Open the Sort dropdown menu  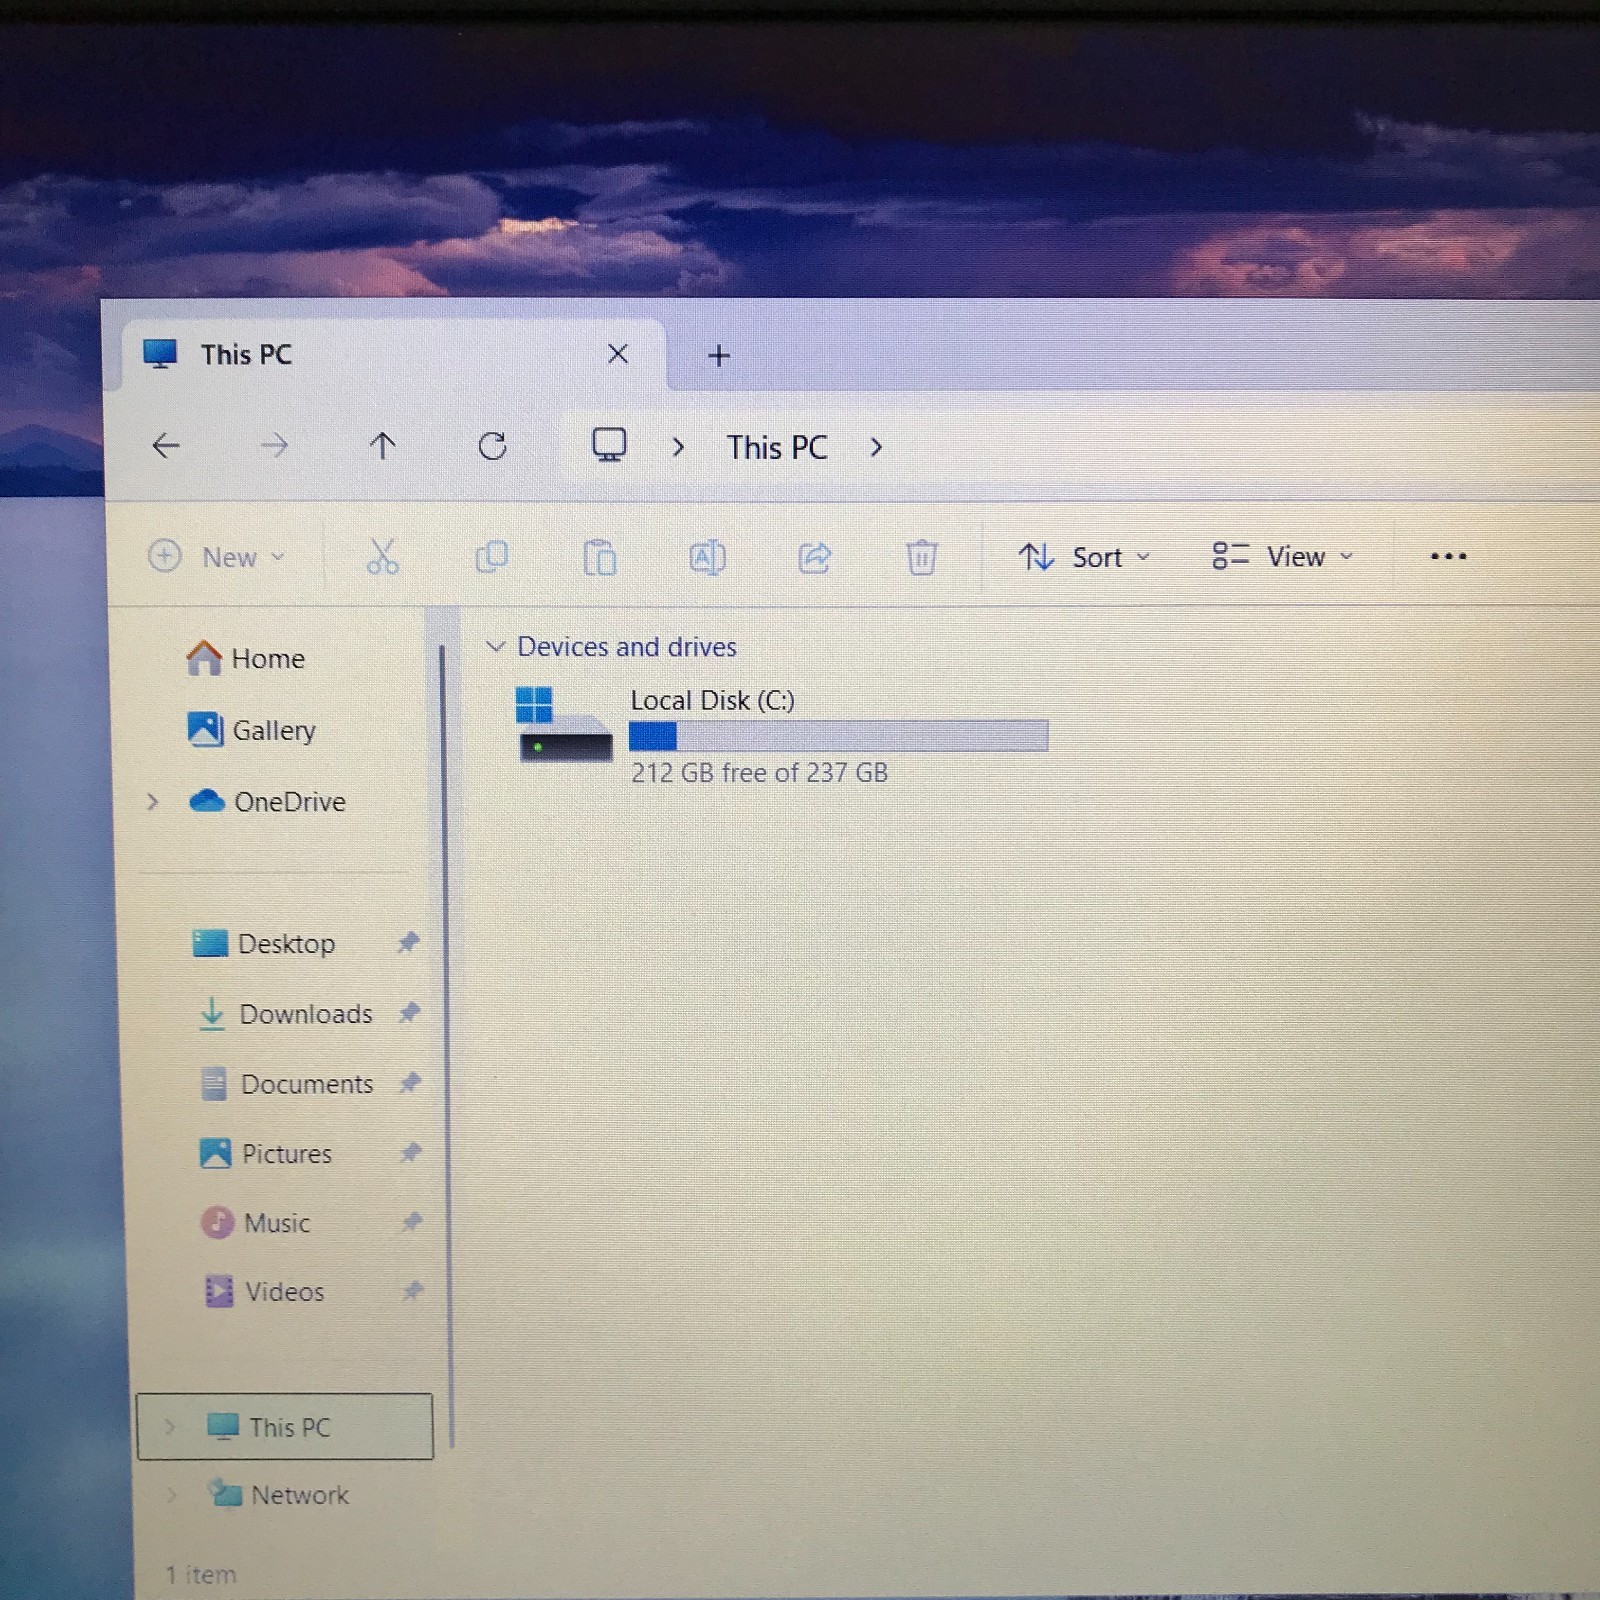click(1085, 557)
